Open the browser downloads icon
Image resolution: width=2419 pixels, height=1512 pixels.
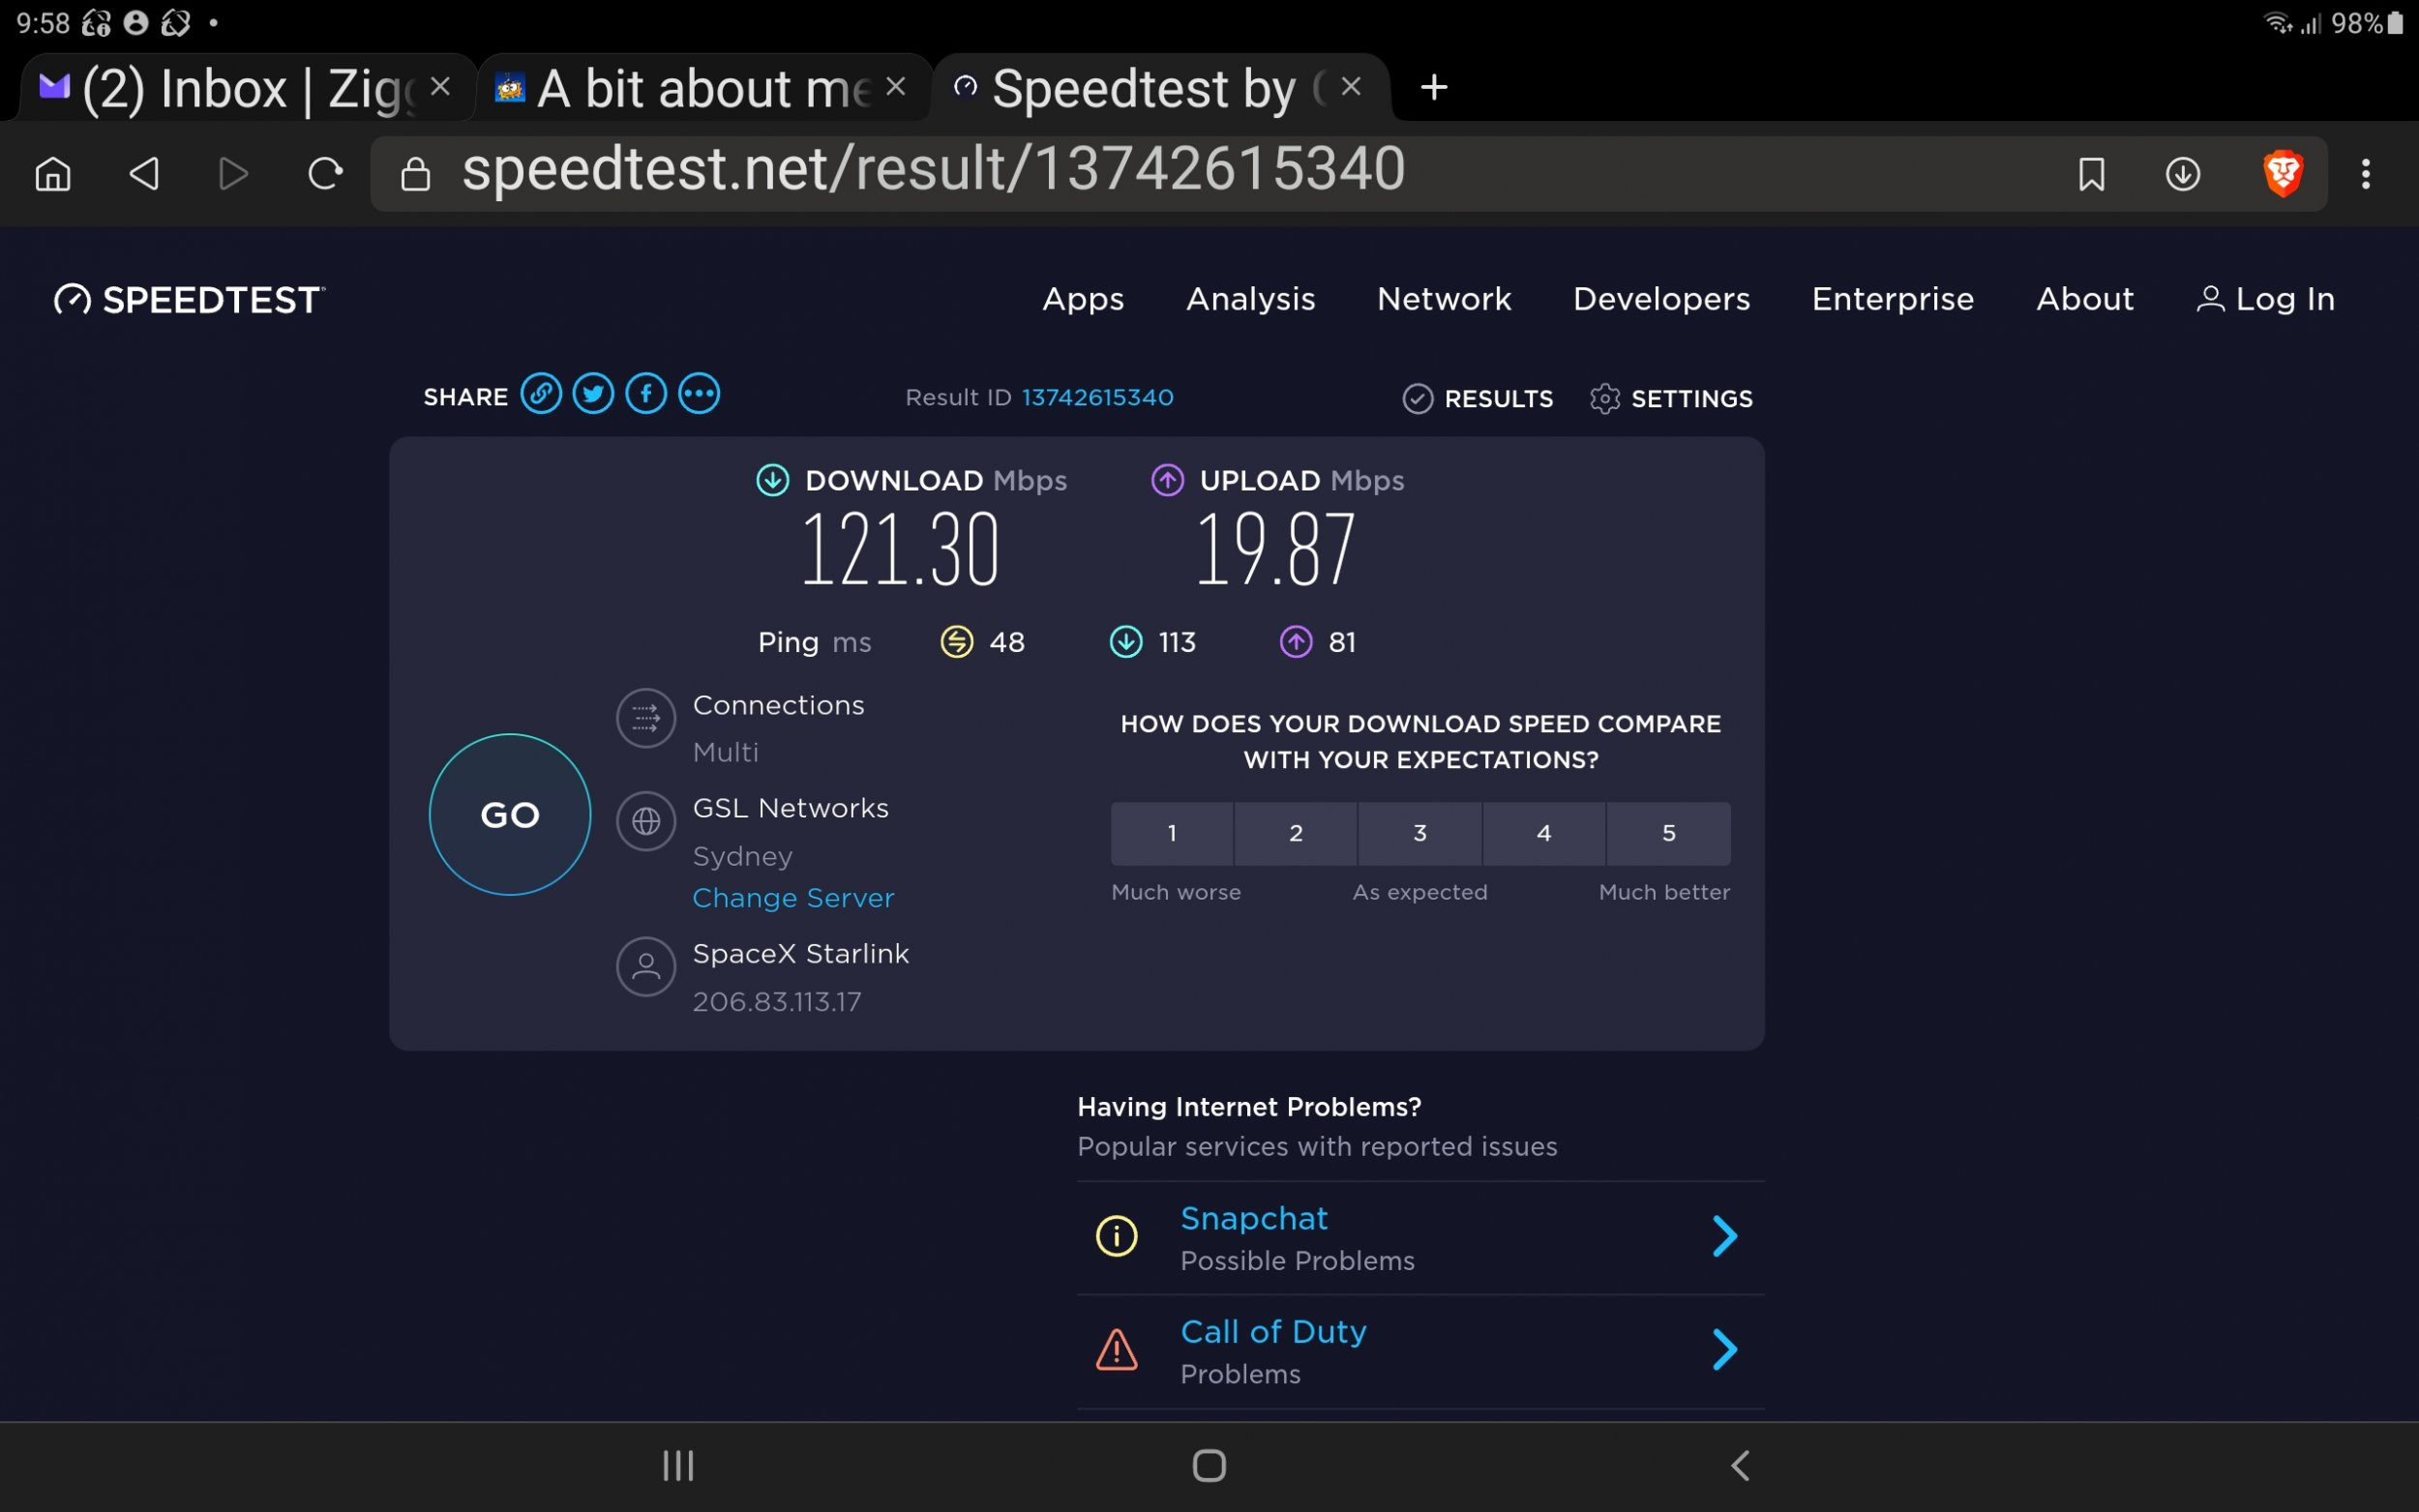(x=2182, y=174)
